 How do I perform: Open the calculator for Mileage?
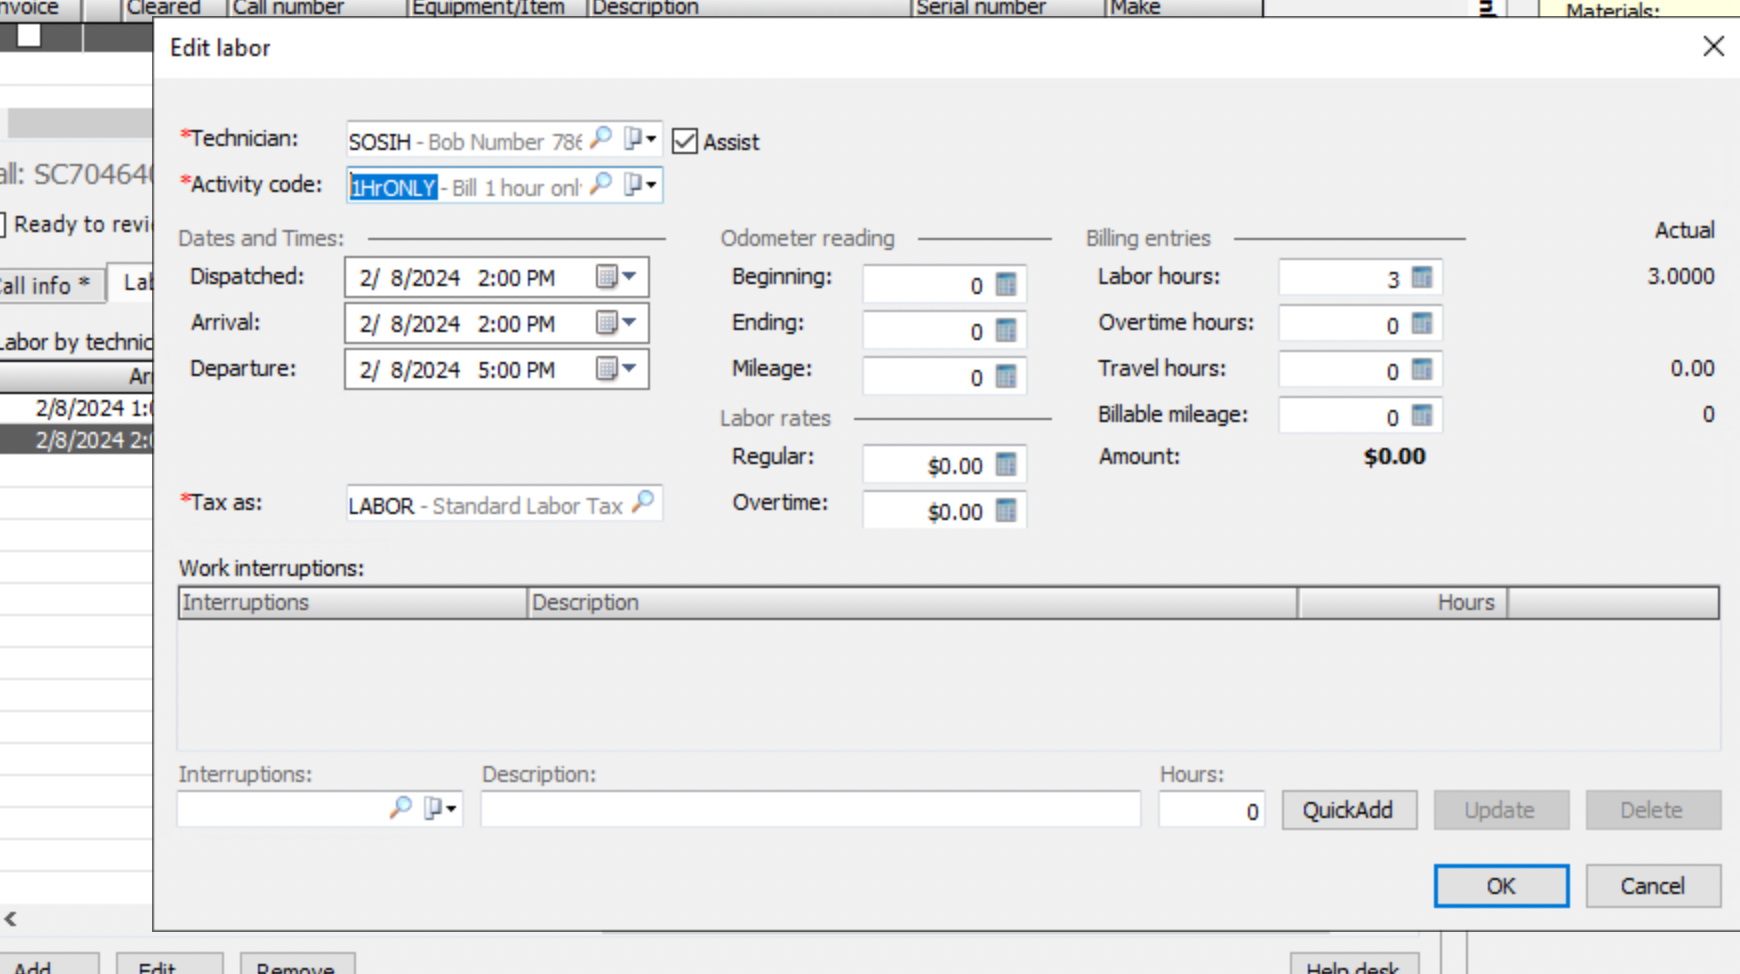pyautogui.click(x=1006, y=377)
